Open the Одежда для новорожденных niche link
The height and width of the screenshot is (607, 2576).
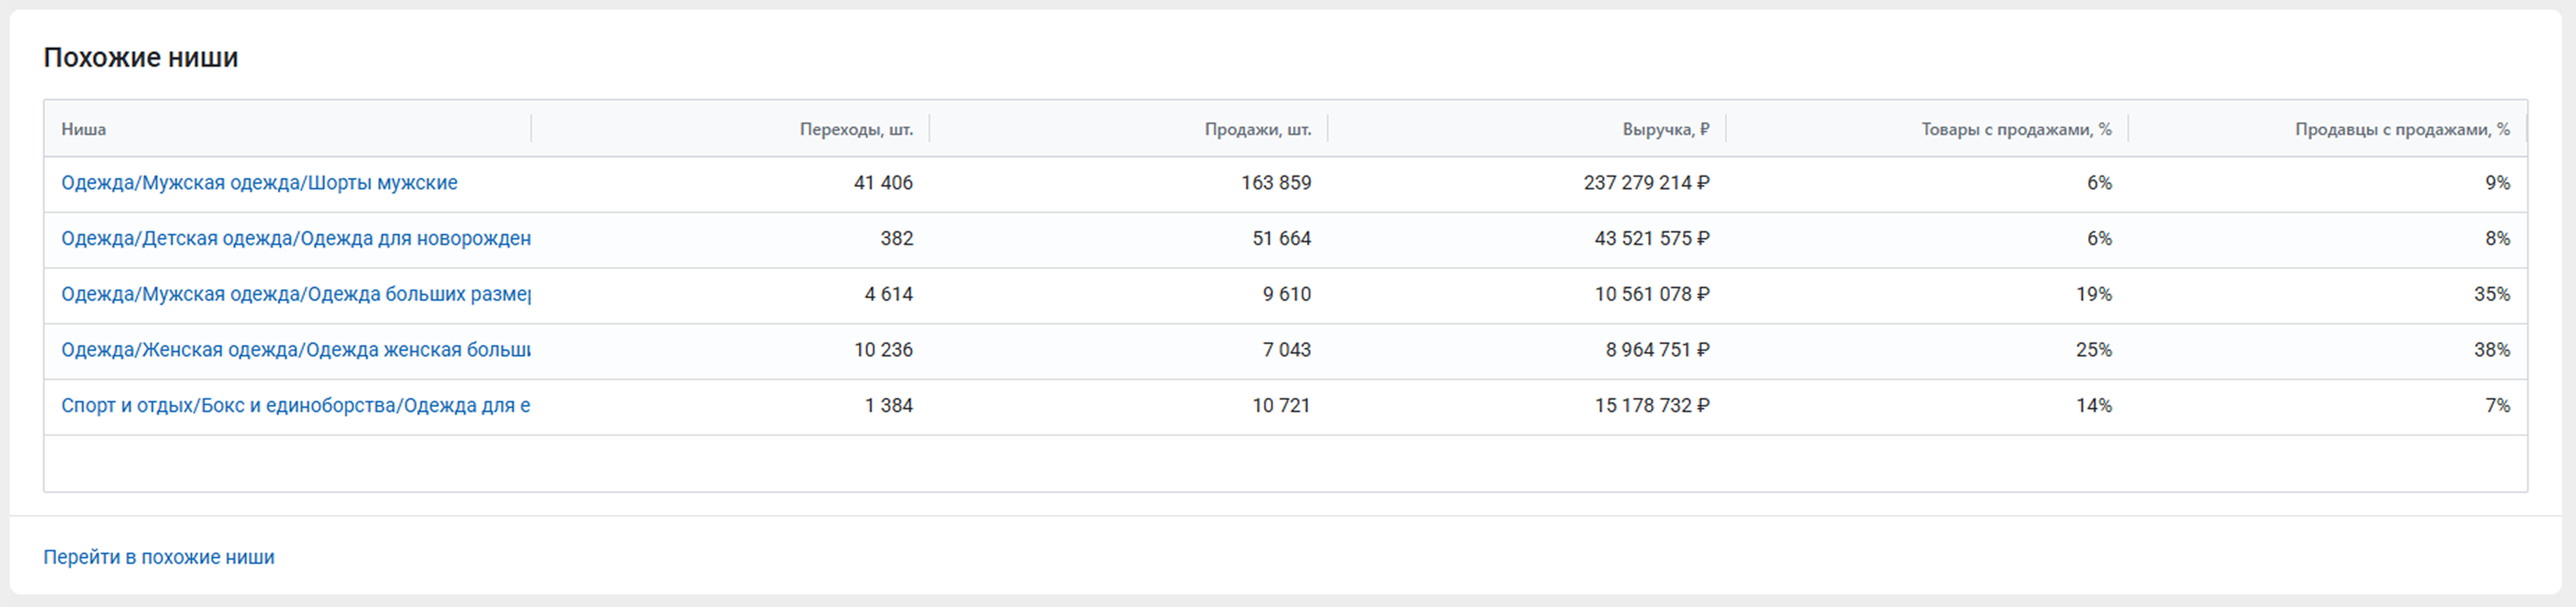[x=295, y=239]
